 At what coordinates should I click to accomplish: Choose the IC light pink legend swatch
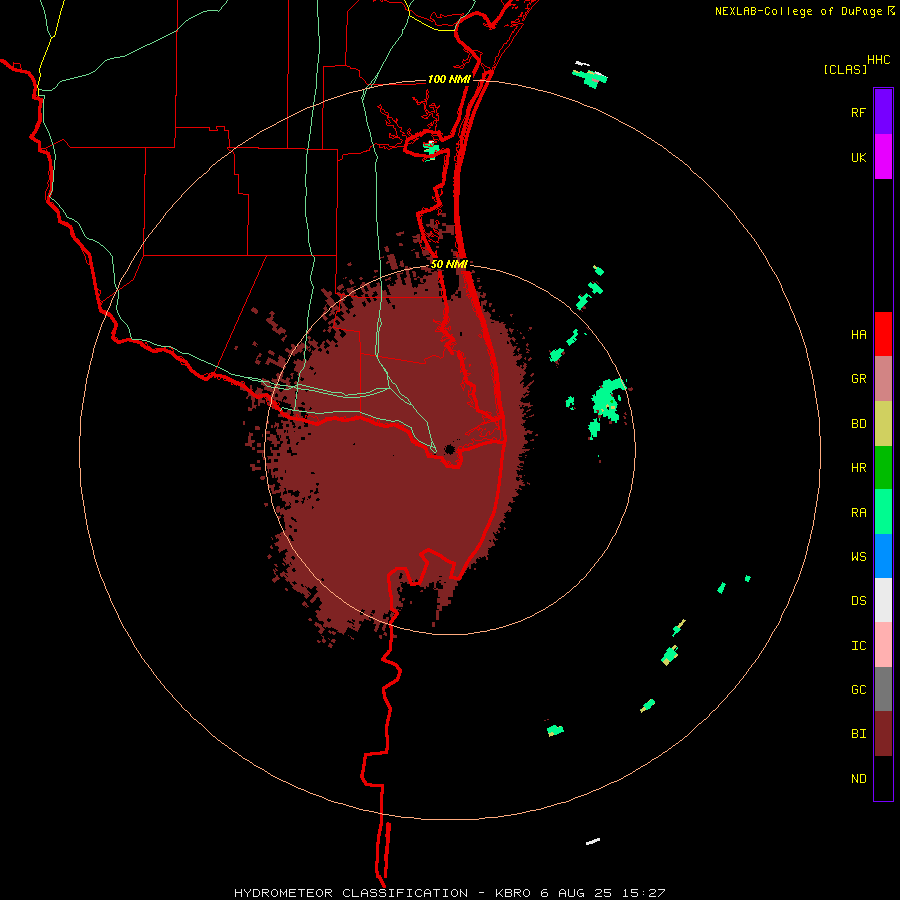click(x=883, y=645)
